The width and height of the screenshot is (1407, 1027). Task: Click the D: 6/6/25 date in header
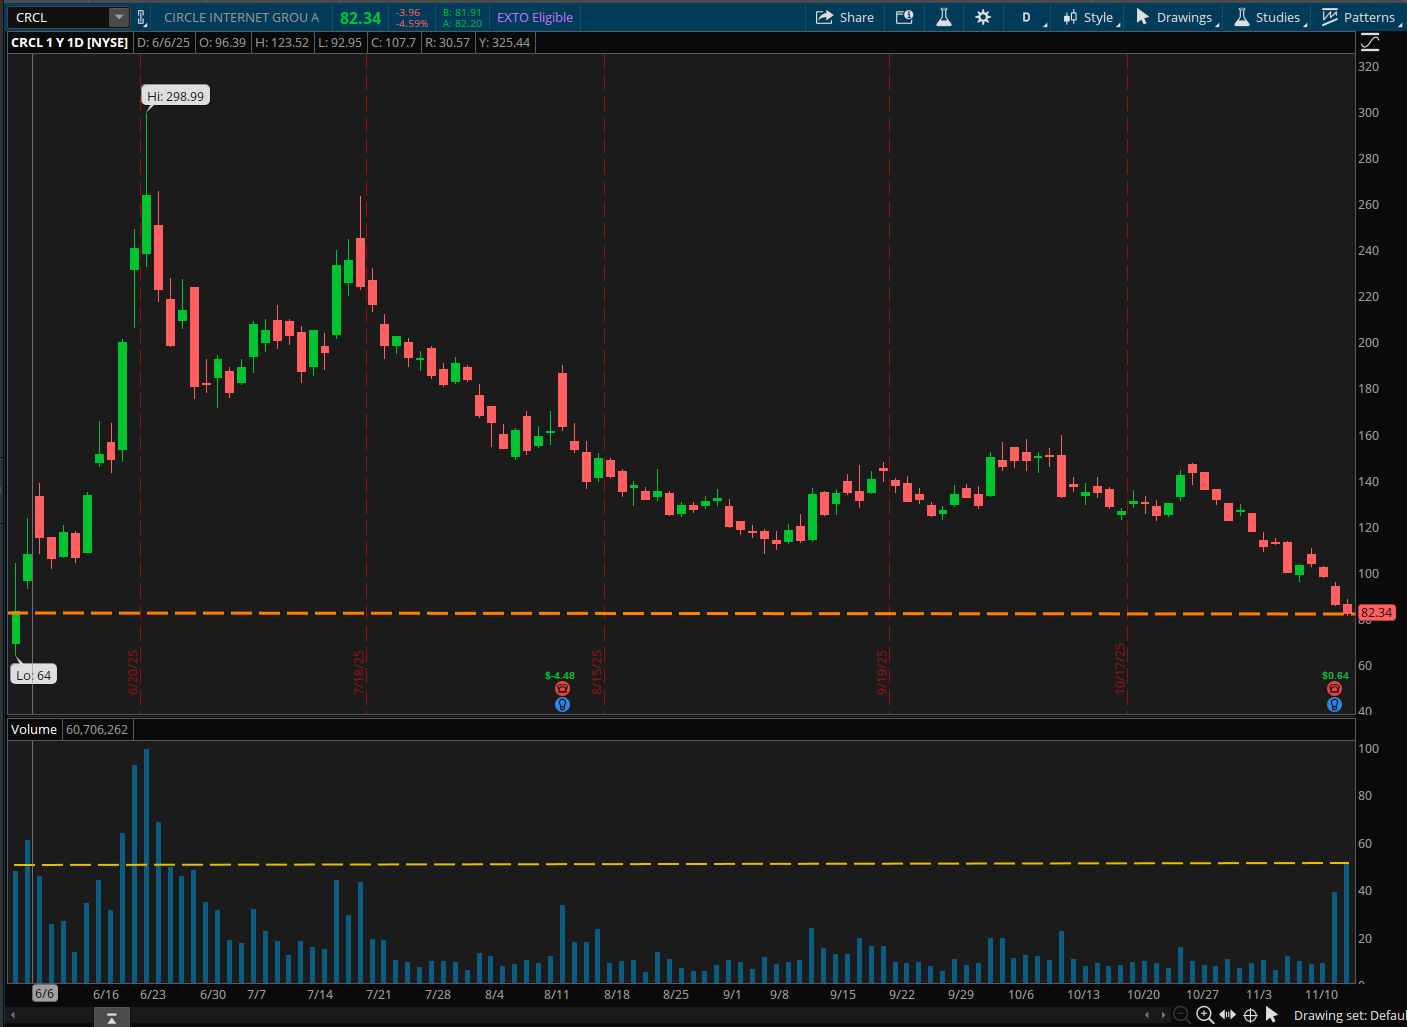(x=163, y=42)
